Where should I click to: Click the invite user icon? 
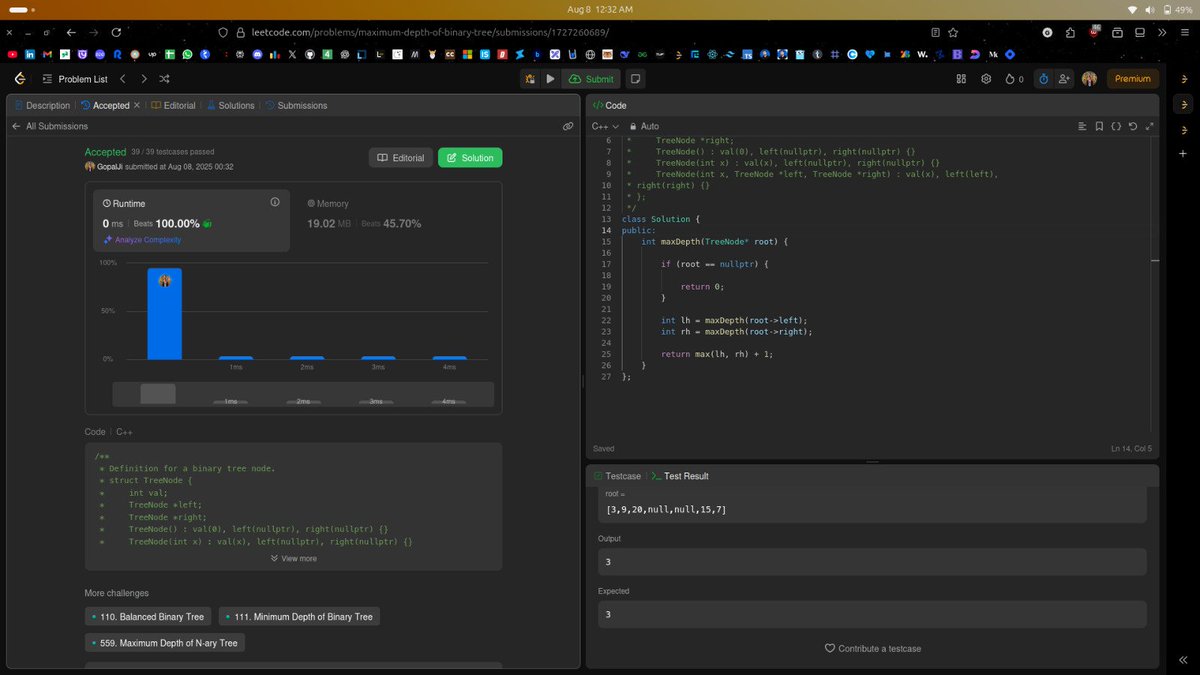(x=1064, y=79)
